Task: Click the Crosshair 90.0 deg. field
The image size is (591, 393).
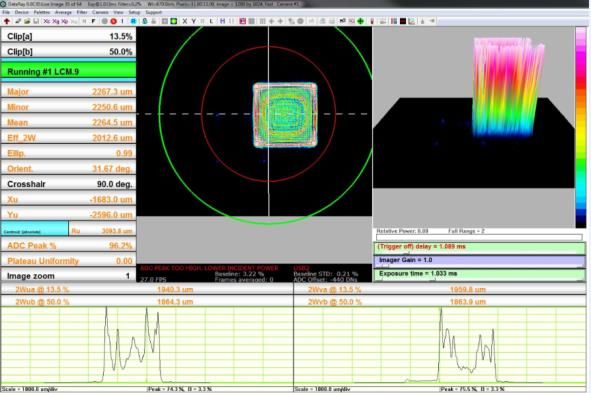Action: point(68,184)
